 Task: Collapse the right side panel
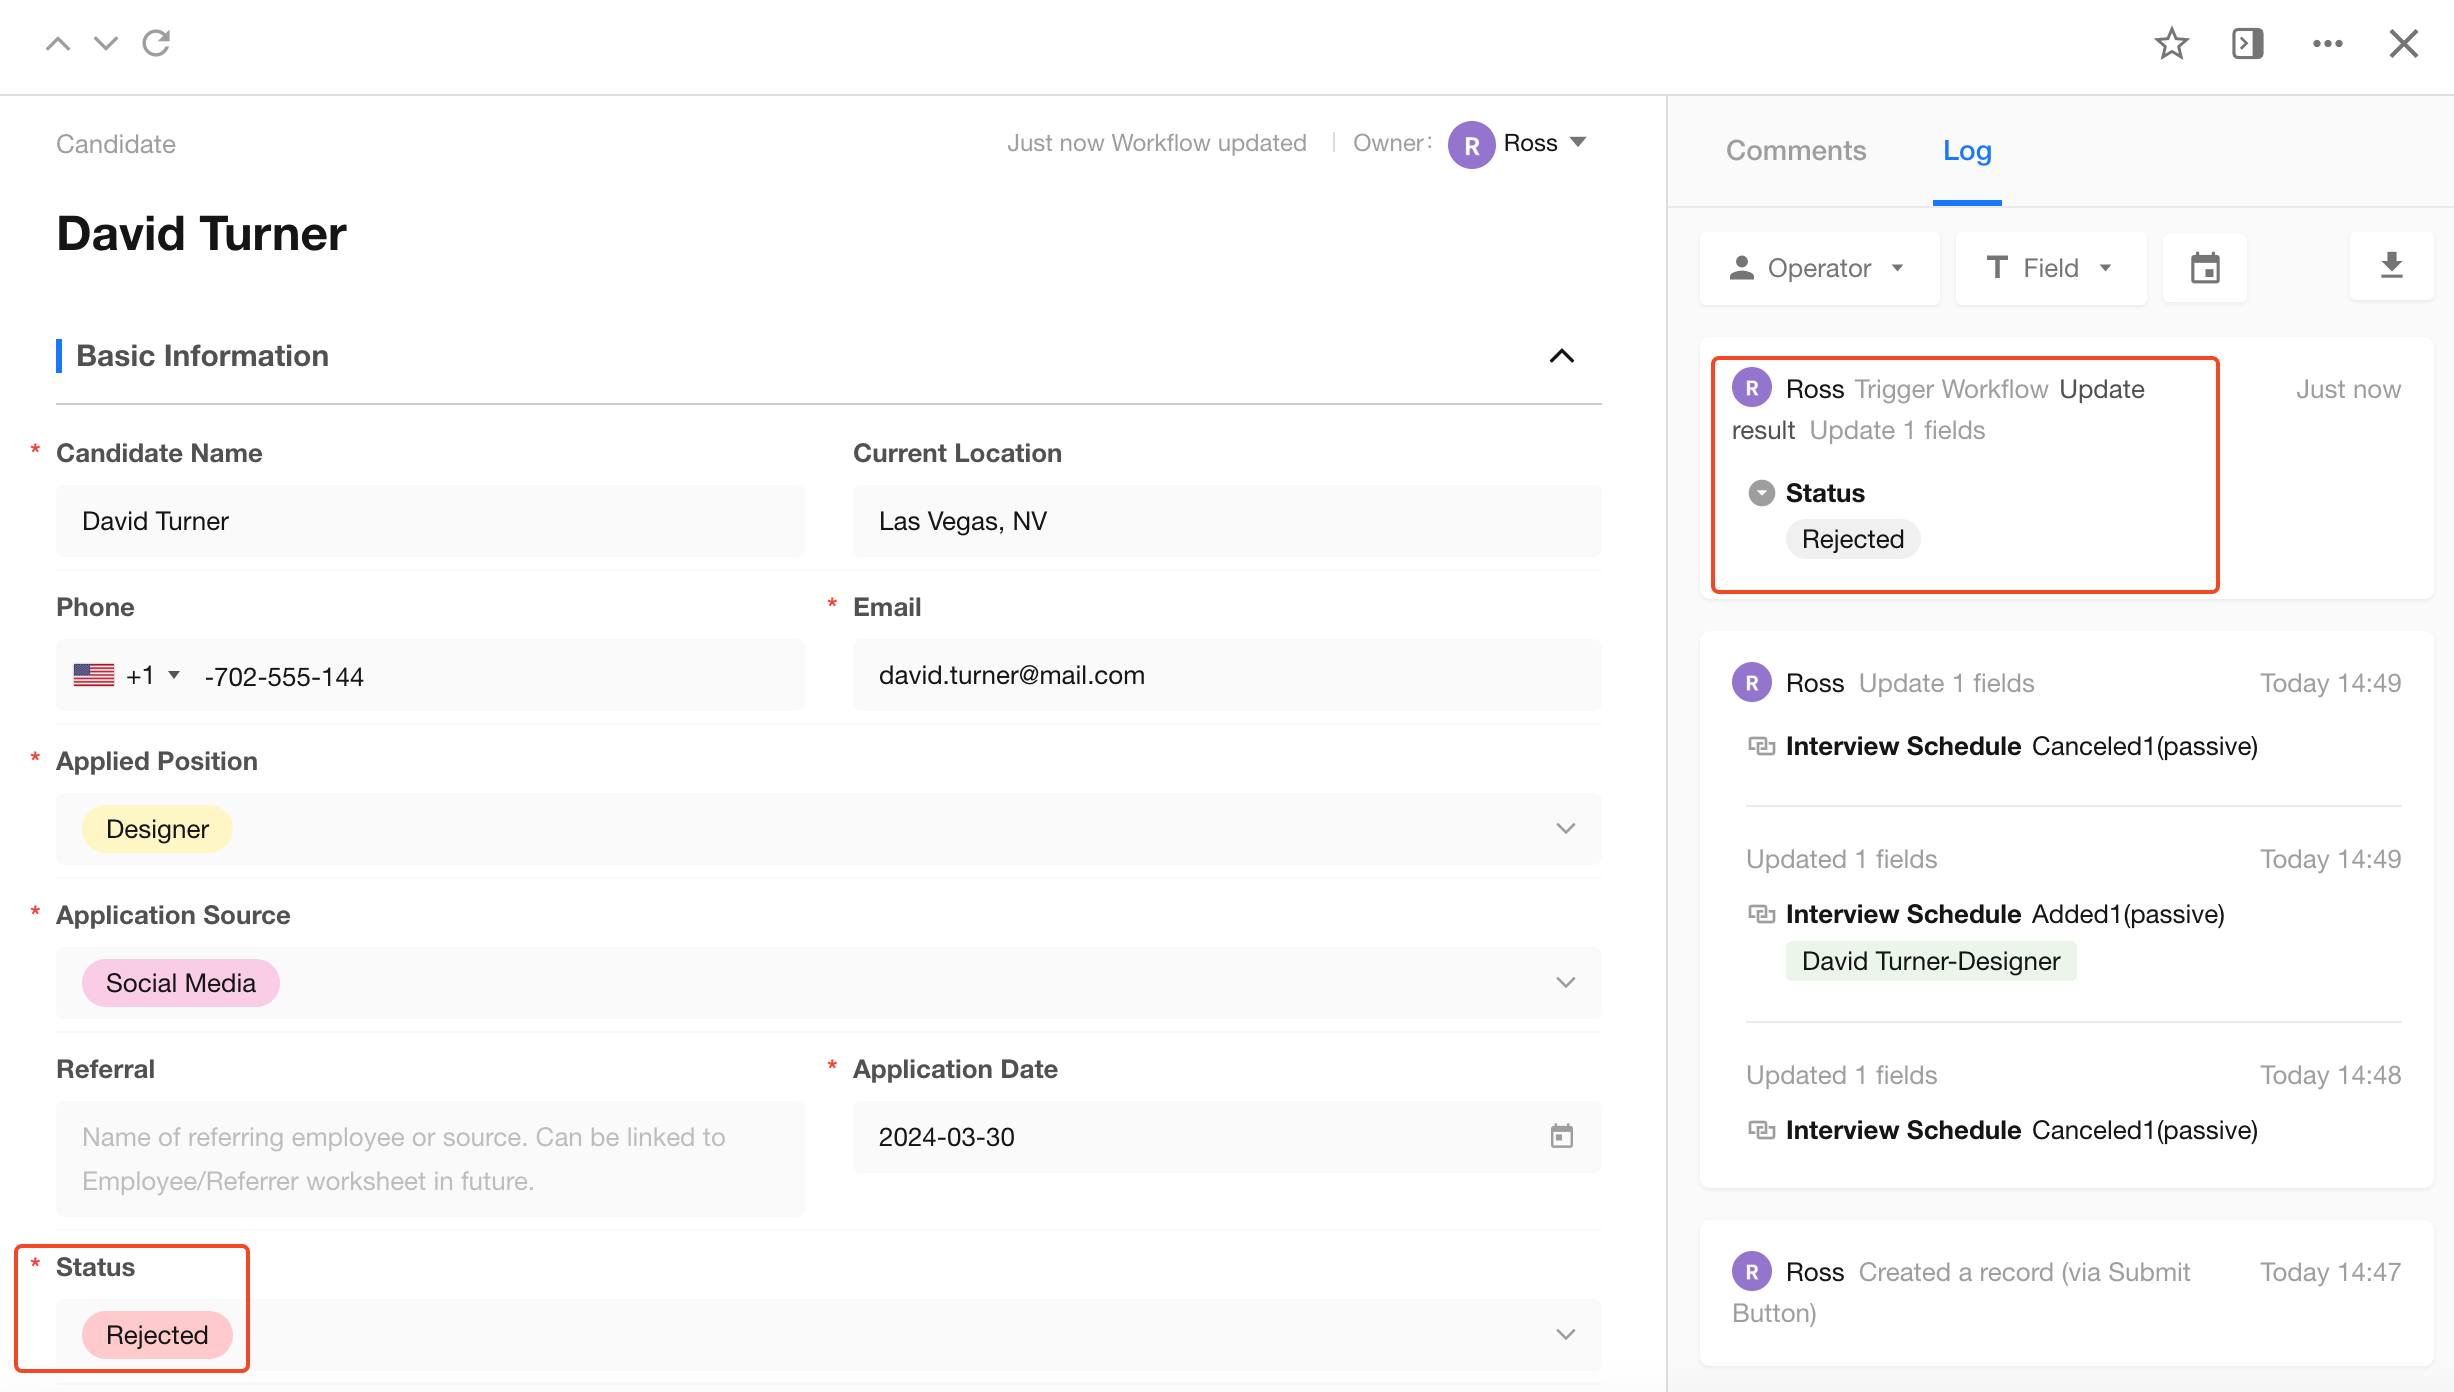(2248, 43)
